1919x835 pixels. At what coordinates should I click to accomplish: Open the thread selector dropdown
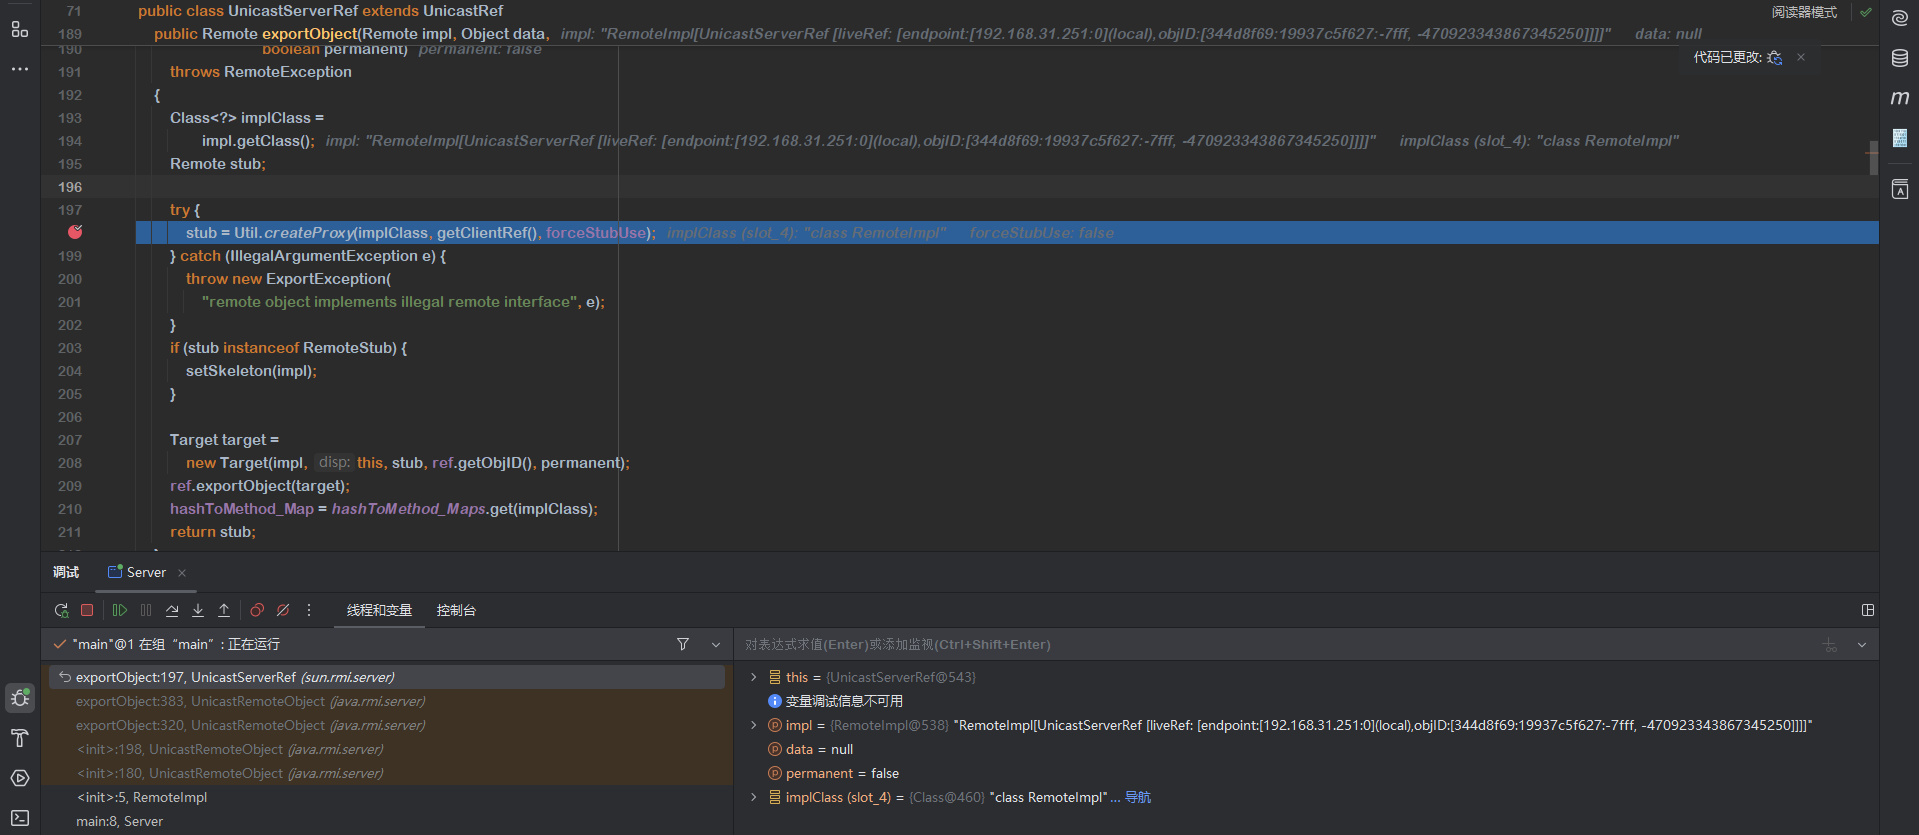(x=716, y=645)
